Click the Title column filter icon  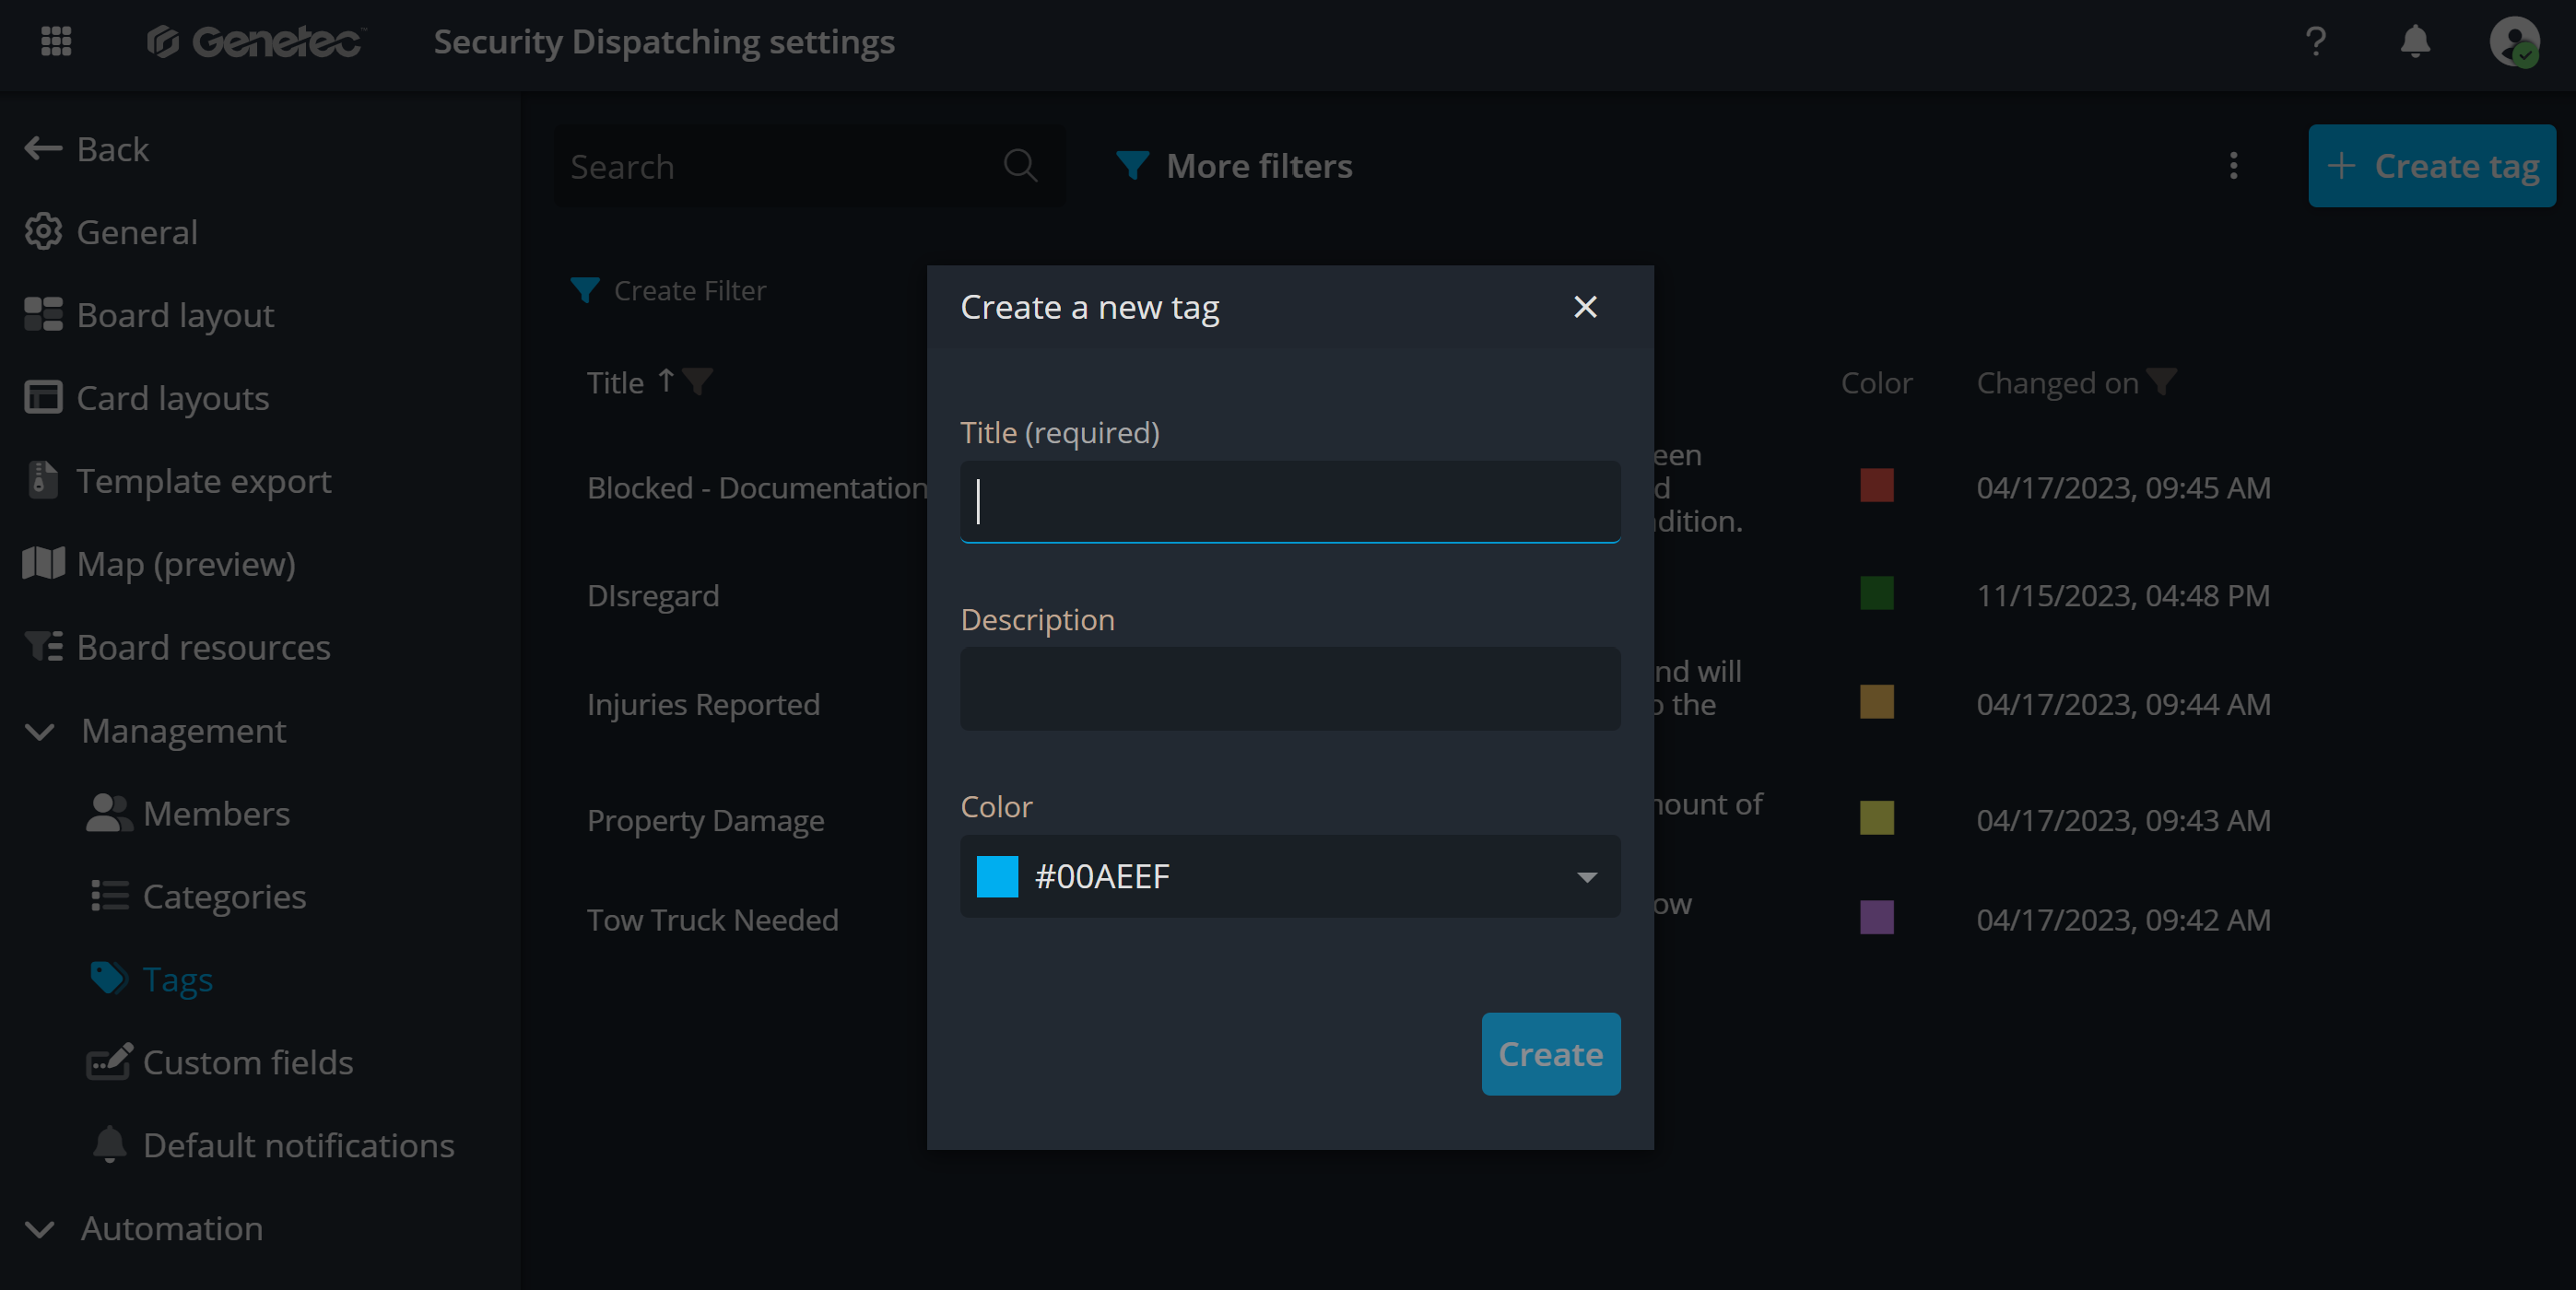tap(698, 381)
